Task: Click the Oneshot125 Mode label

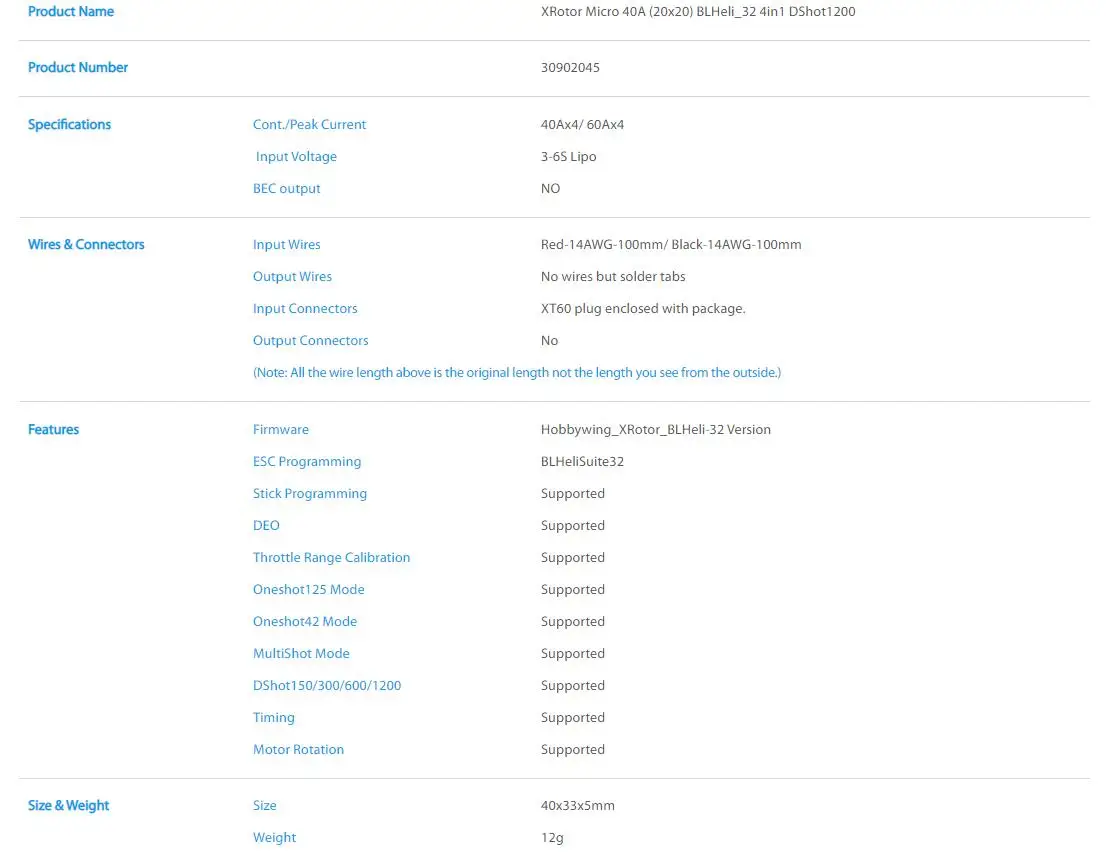Action: pos(308,589)
